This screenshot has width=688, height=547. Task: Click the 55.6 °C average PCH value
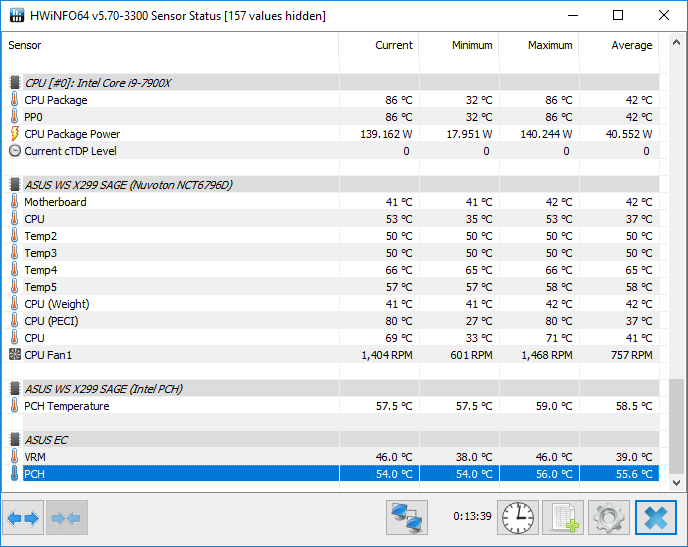tap(634, 474)
